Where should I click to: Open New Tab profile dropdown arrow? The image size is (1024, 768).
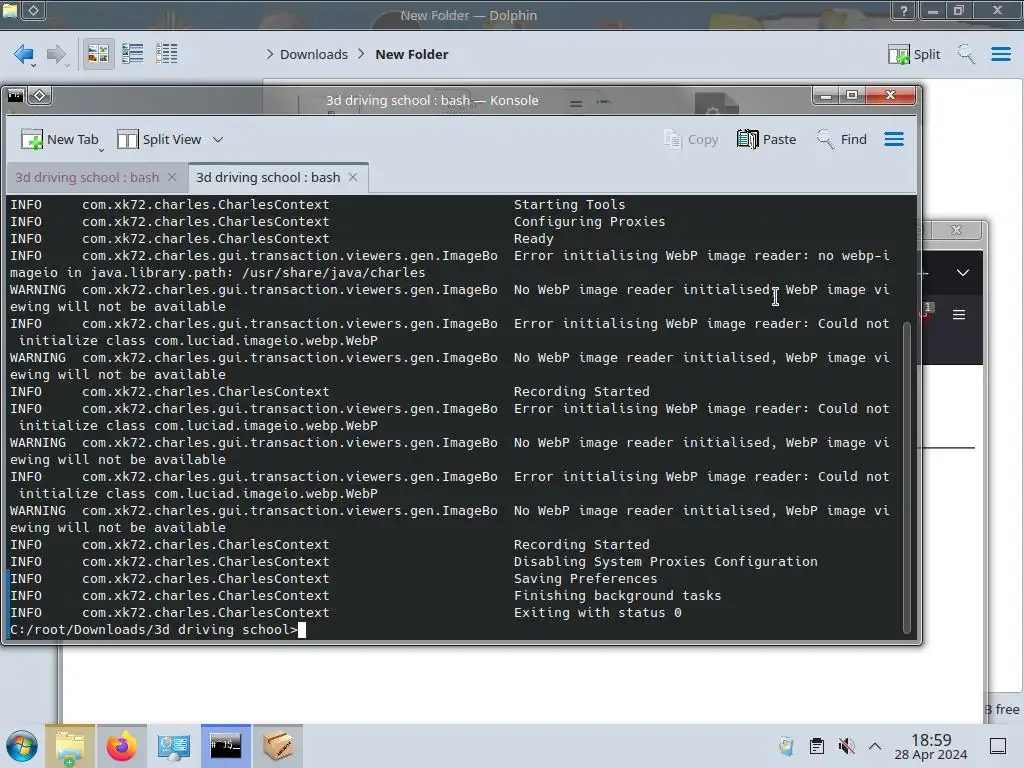tap(101, 150)
